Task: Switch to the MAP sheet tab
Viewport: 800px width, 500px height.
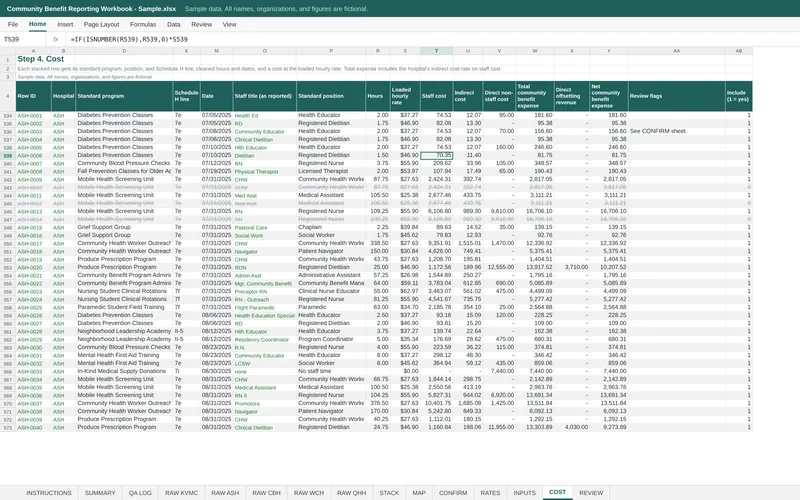Action: [419, 493]
